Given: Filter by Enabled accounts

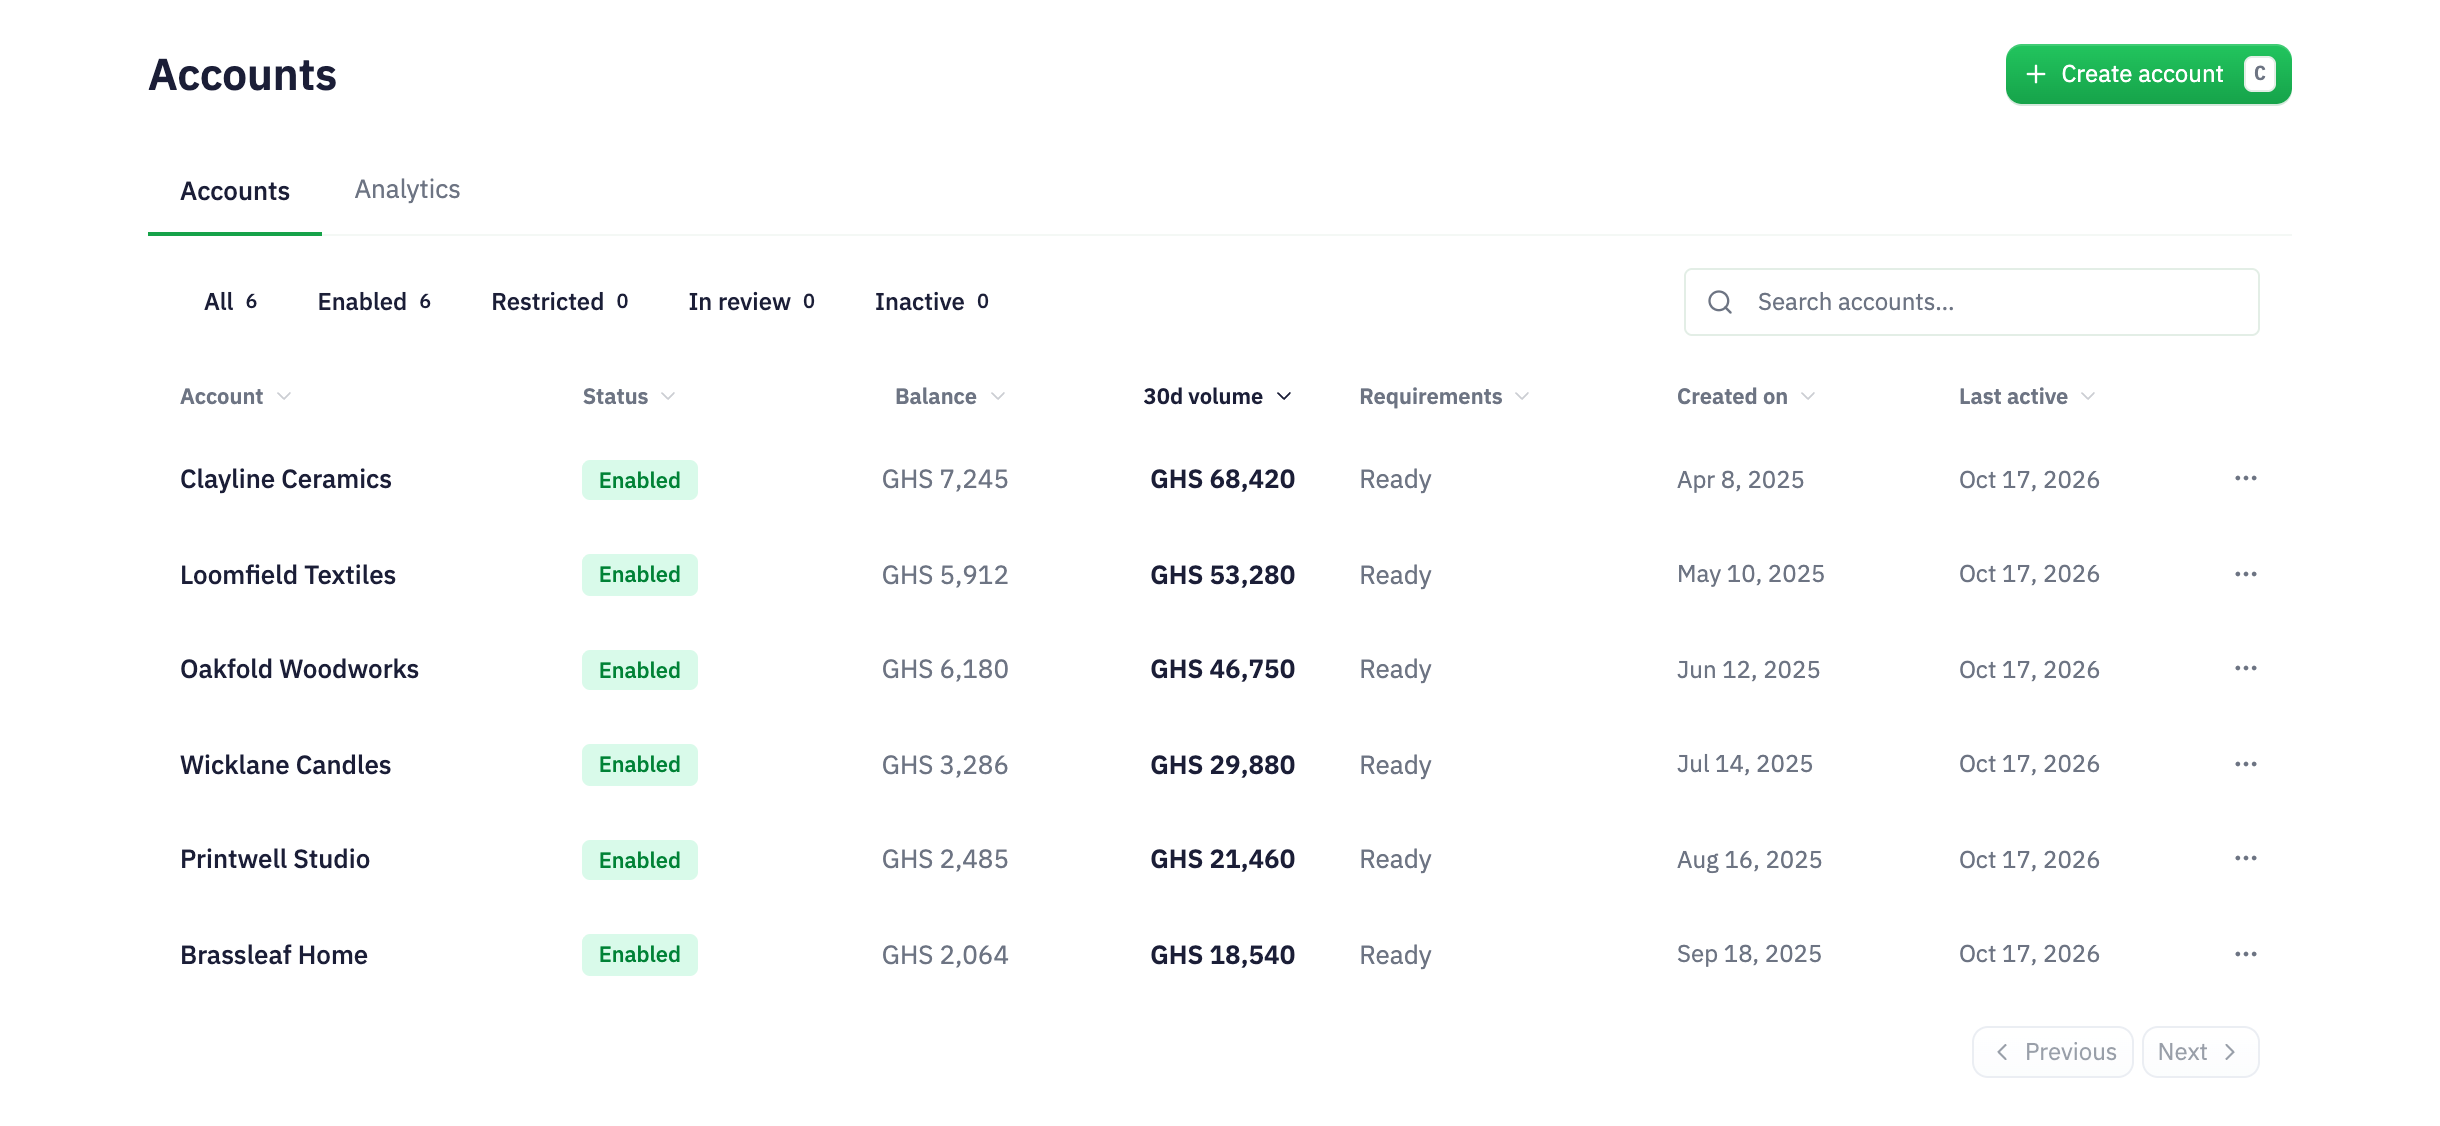Looking at the screenshot, I should [x=374, y=302].
